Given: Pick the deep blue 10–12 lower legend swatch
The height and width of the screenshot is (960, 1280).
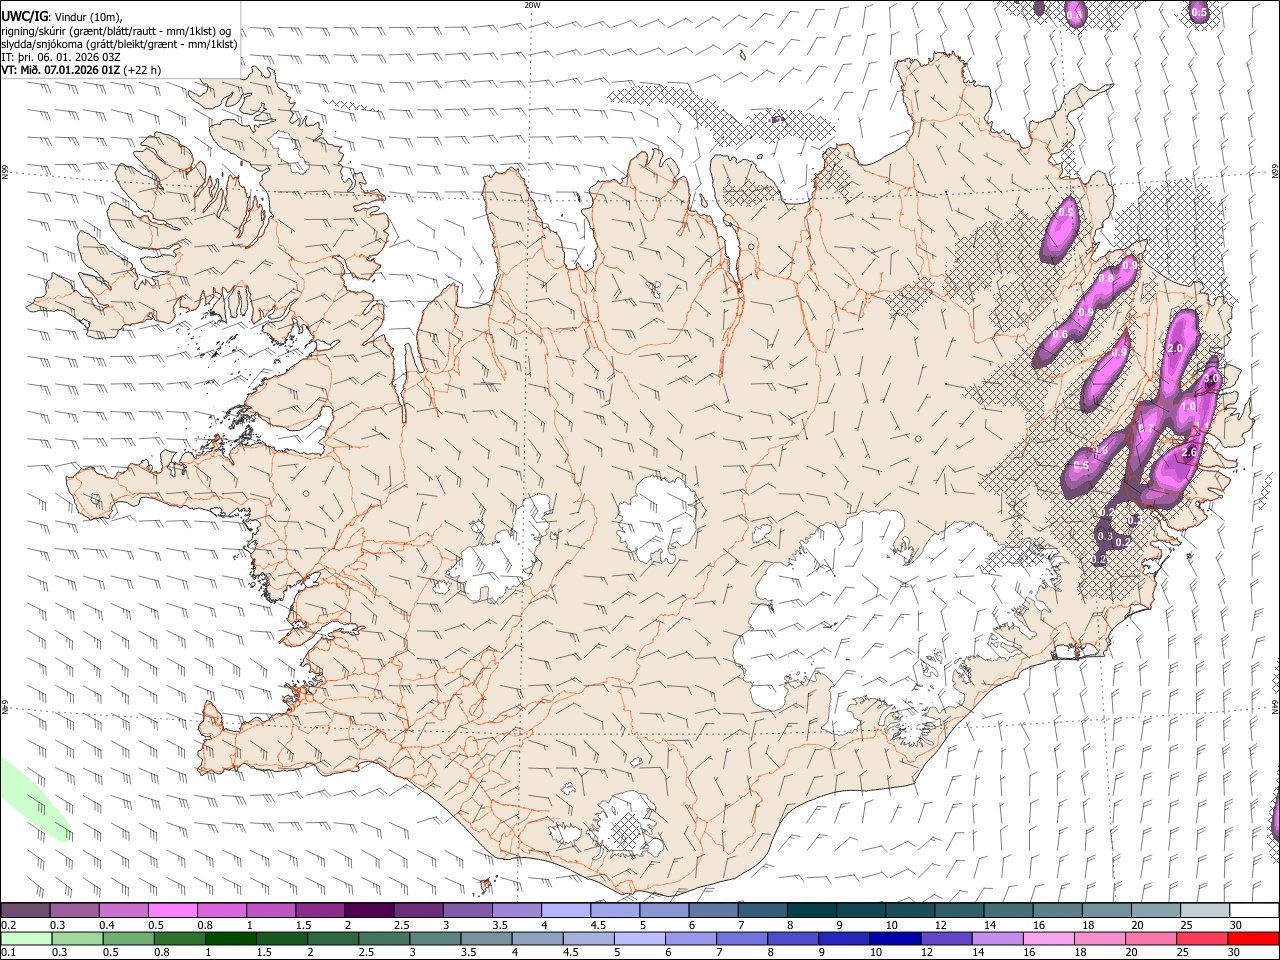Looking at the screenshot, I should click(x=893, y=938).
